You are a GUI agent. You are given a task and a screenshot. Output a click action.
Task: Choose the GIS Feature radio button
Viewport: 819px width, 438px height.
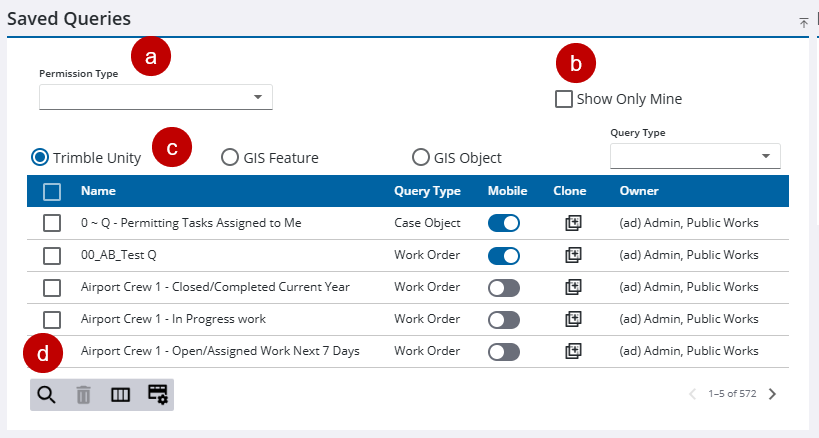pos(230,157)
